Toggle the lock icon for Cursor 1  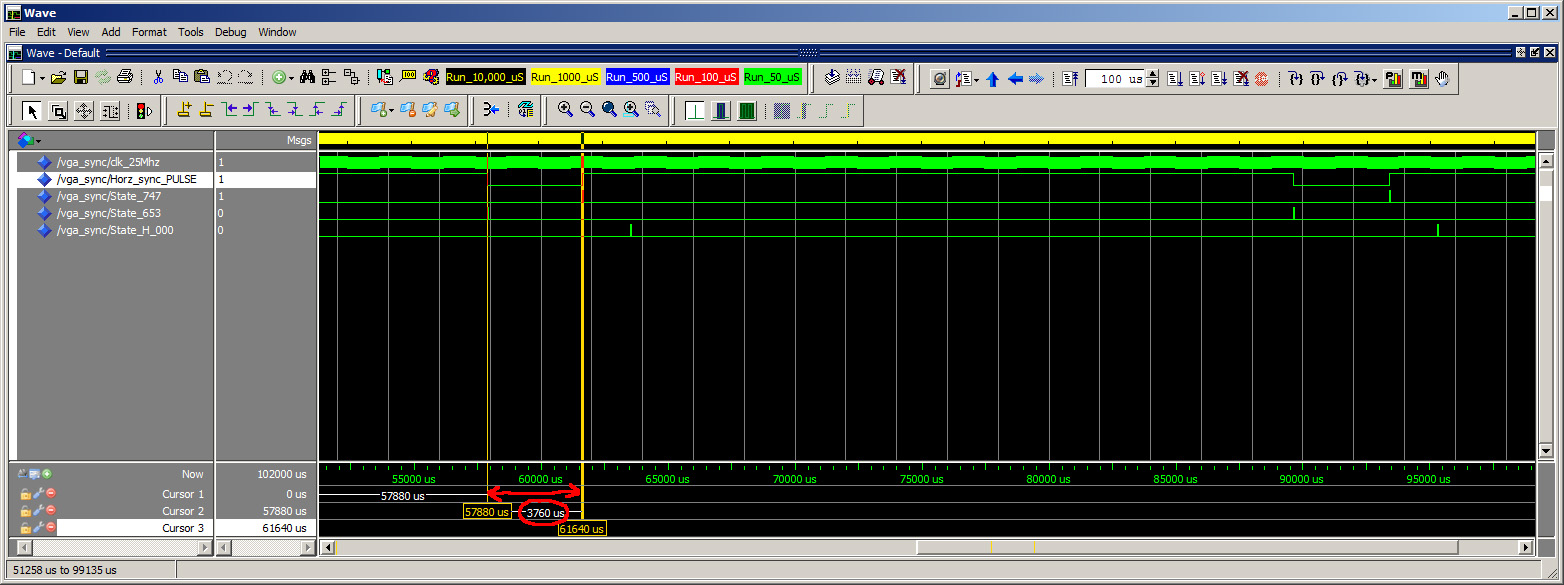25,494
